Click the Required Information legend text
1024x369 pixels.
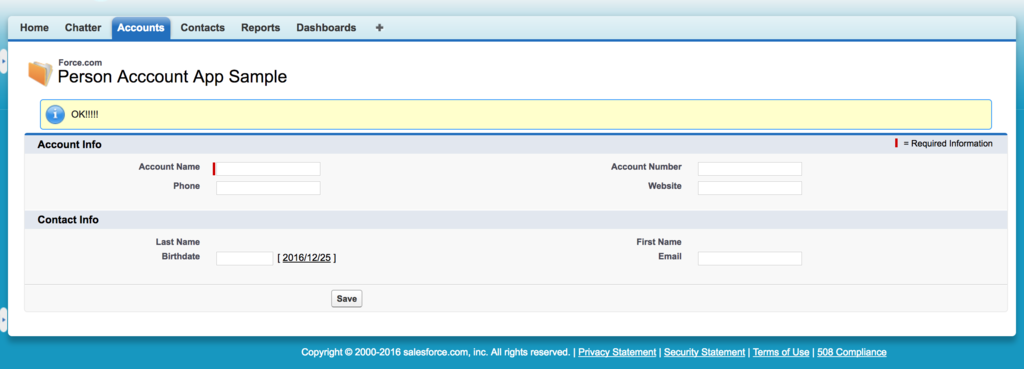pyautogui.click(x=948, y=144)
